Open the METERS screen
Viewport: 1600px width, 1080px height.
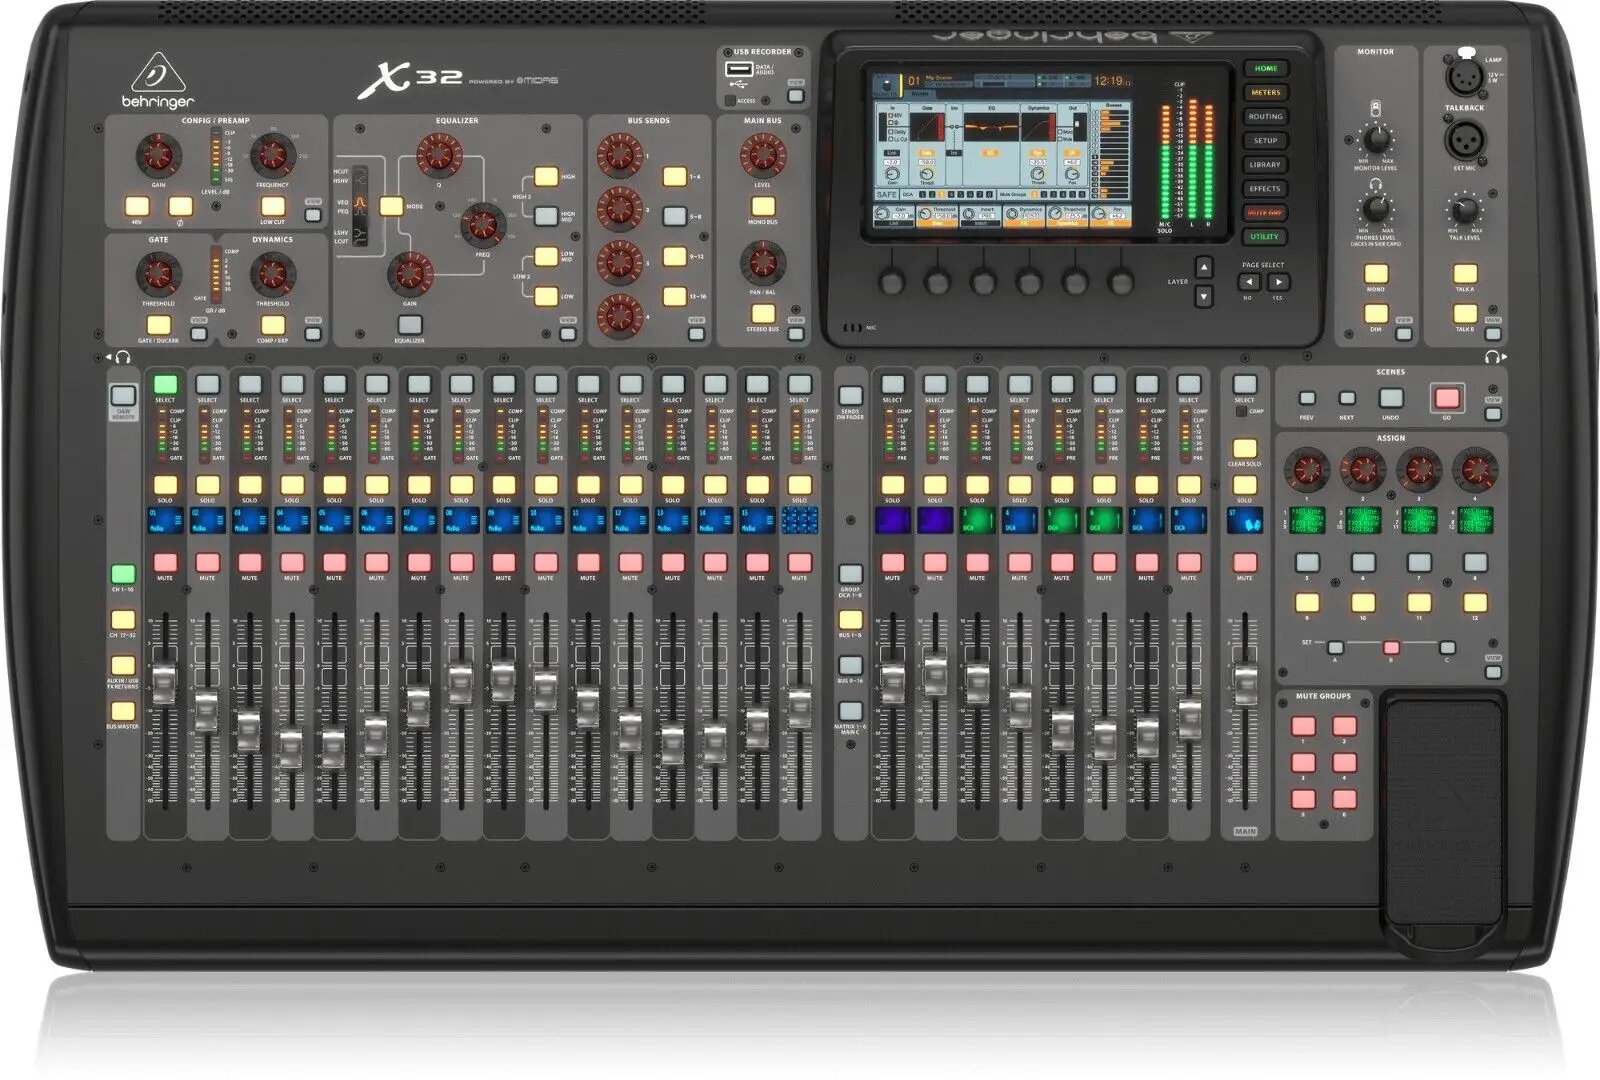point(1266,91)
